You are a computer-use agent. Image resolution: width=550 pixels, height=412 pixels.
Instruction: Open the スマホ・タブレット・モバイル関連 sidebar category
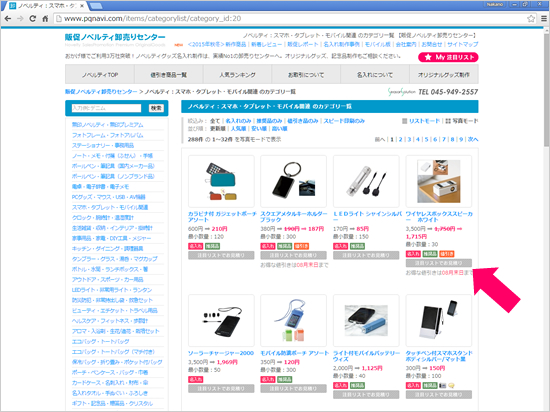tap(110, 208)
